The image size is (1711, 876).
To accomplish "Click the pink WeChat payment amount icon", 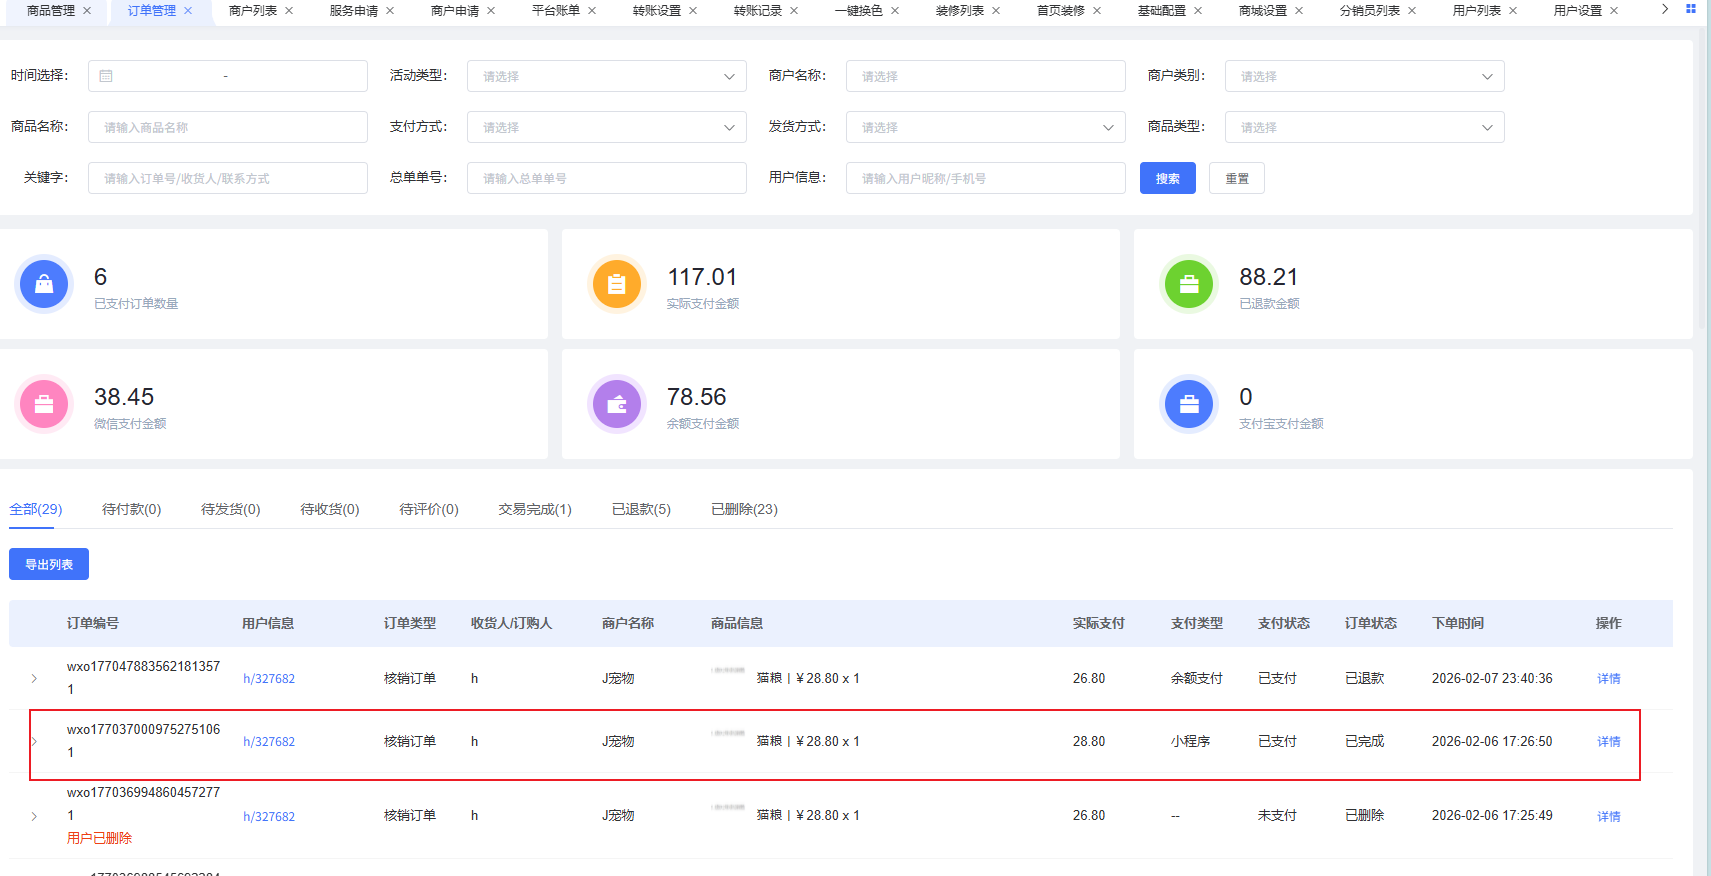I will click(44, 404).
